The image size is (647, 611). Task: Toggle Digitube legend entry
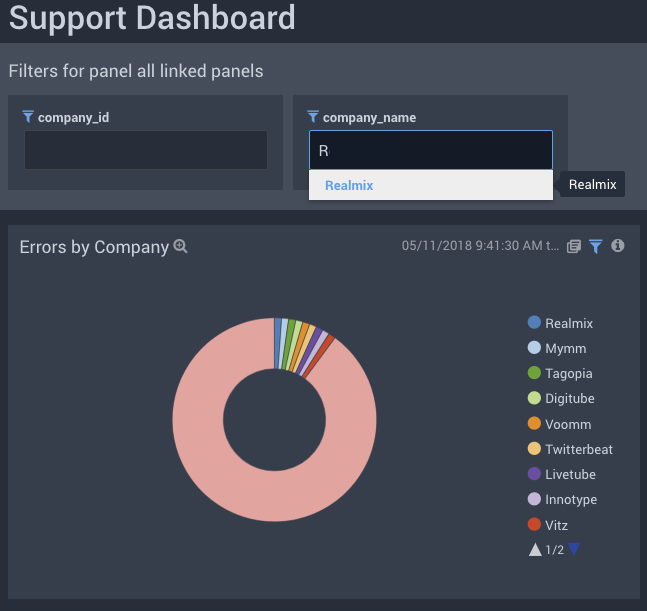[x=561, y=399]
